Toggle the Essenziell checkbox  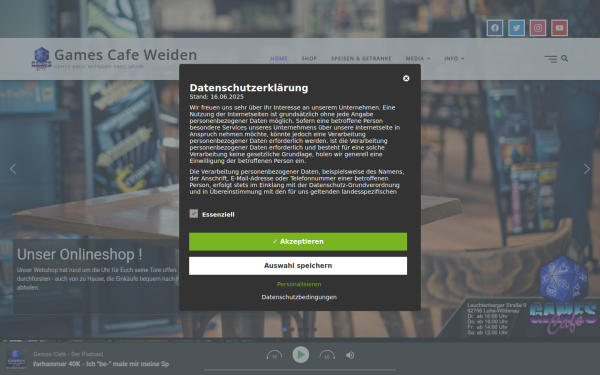[x=194, y=214]
